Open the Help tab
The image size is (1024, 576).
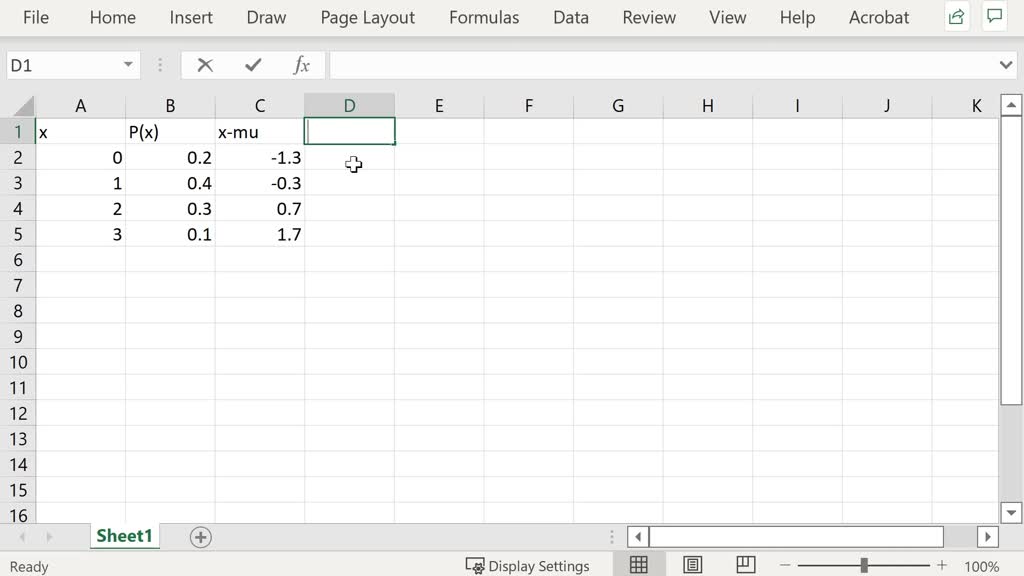click(797, 18)
